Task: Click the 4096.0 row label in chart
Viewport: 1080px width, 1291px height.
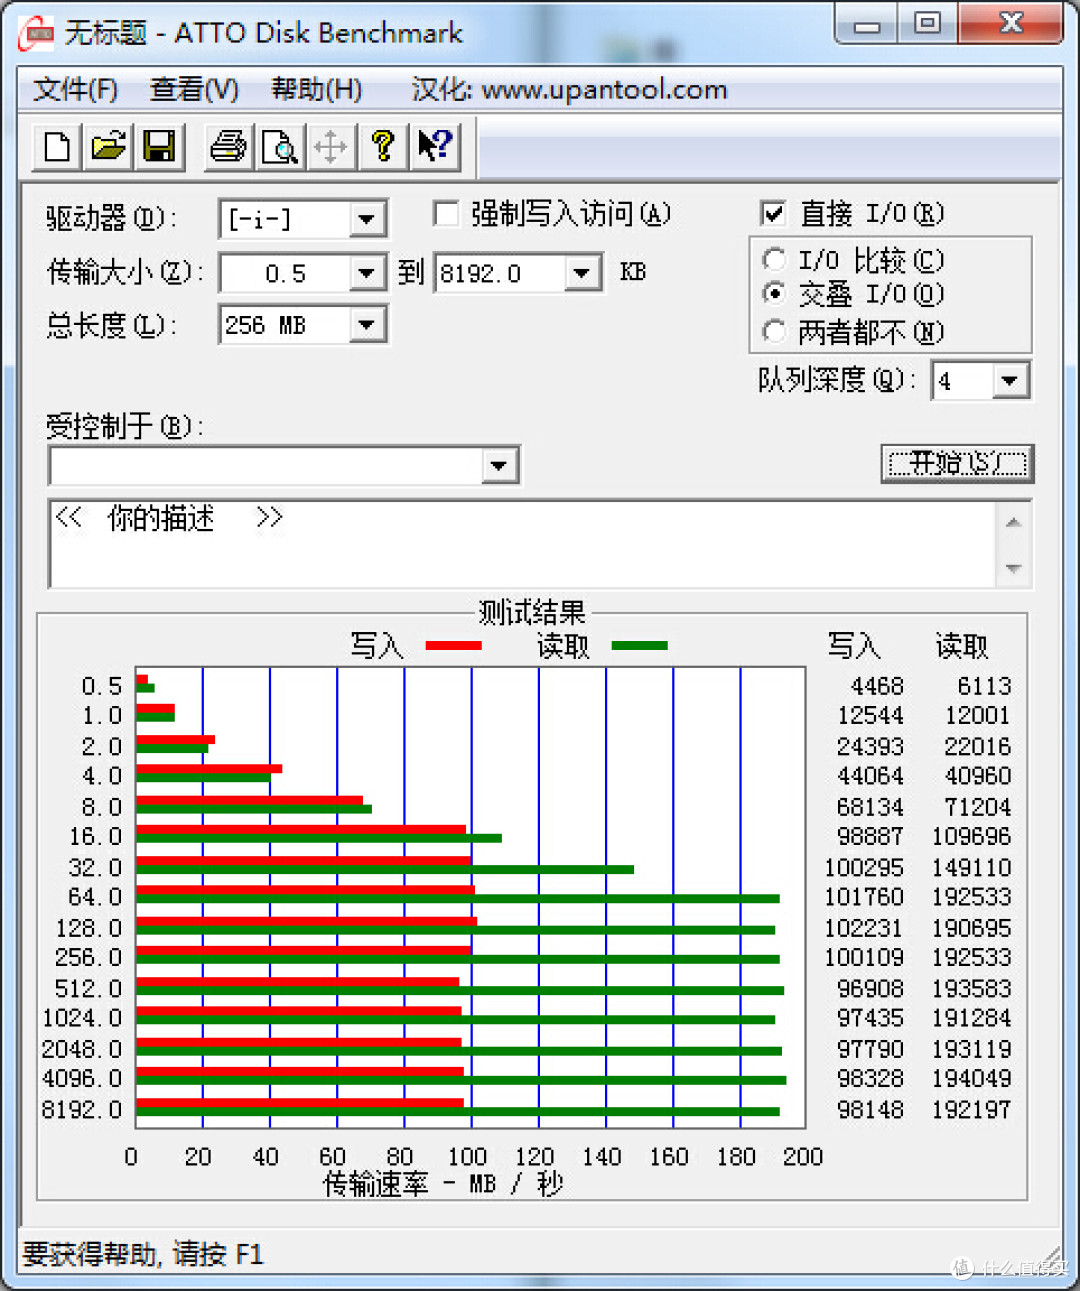Action: pos(82,1079)
